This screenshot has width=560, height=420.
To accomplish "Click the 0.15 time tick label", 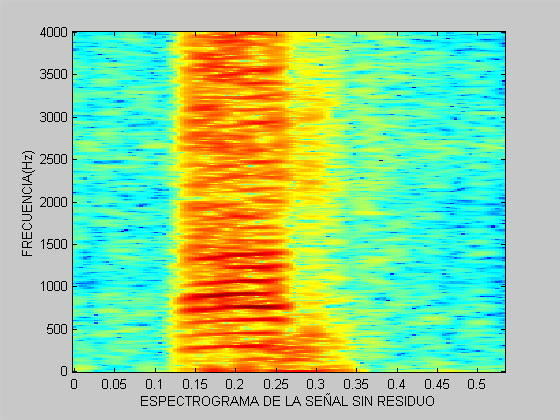I will [195, 384].
